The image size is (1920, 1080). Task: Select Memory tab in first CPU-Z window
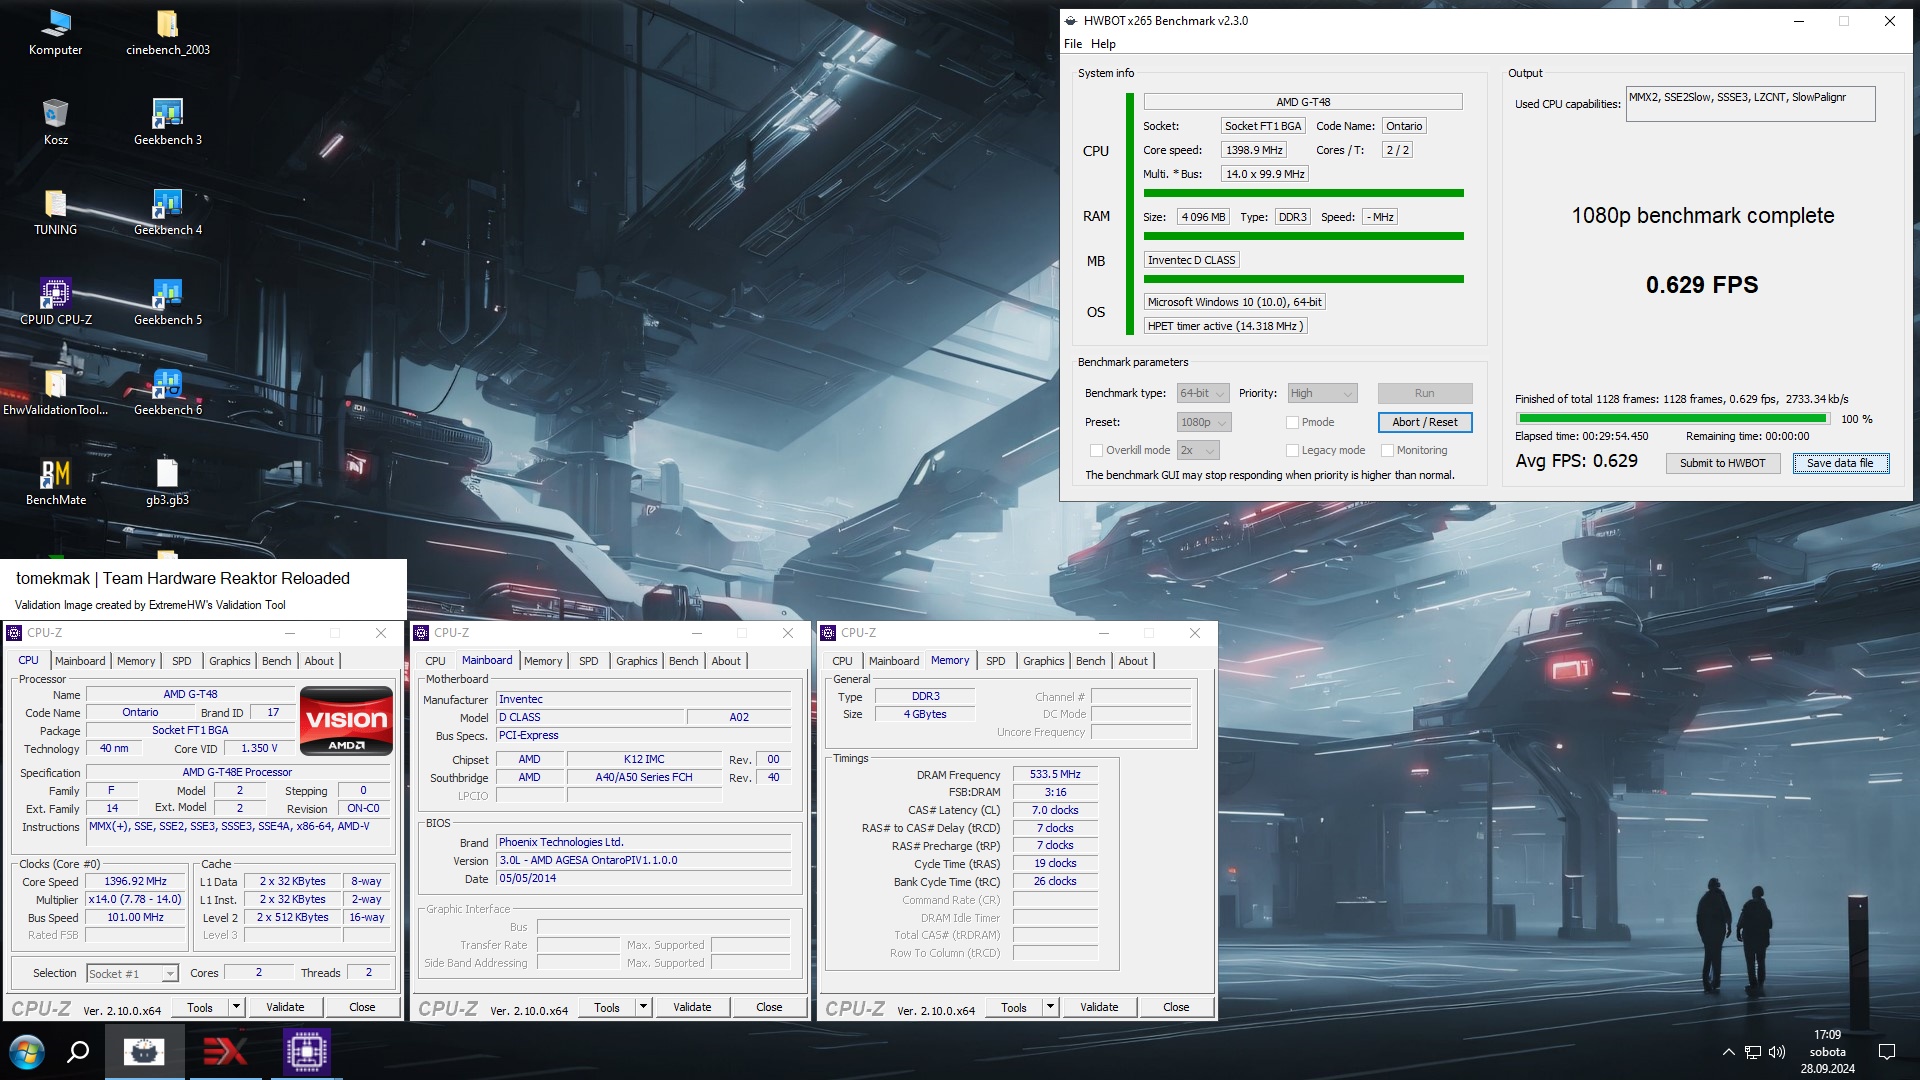pyautogui.click(x=136, y=661)
